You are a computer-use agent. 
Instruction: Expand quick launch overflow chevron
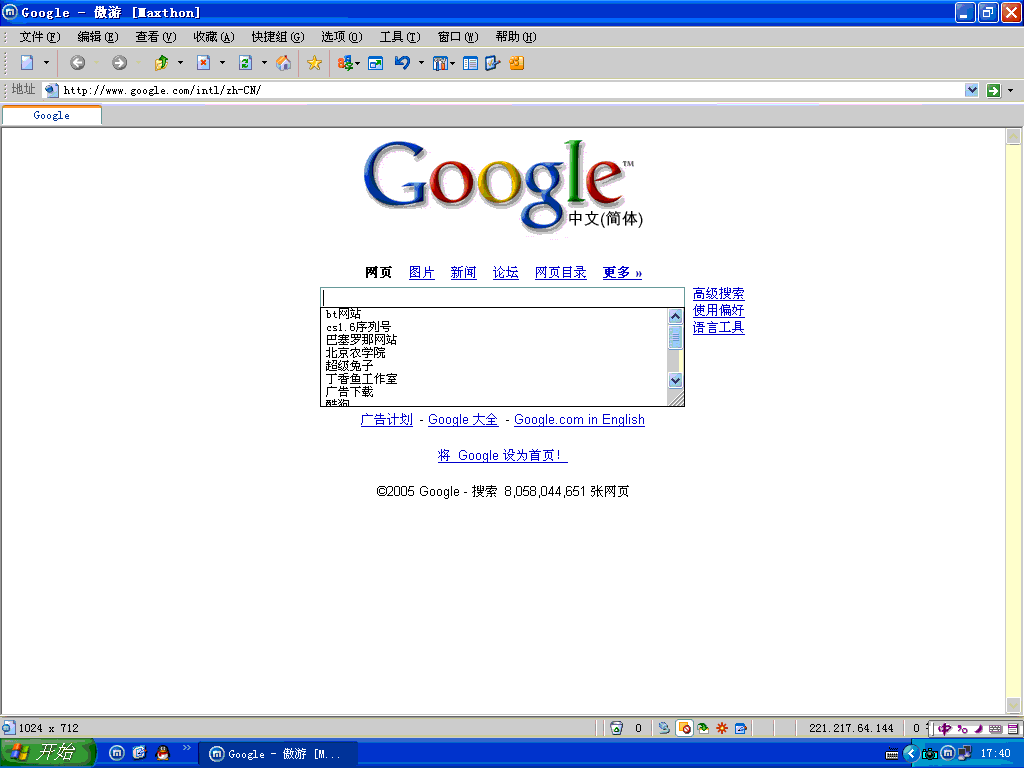pos(187,747)
